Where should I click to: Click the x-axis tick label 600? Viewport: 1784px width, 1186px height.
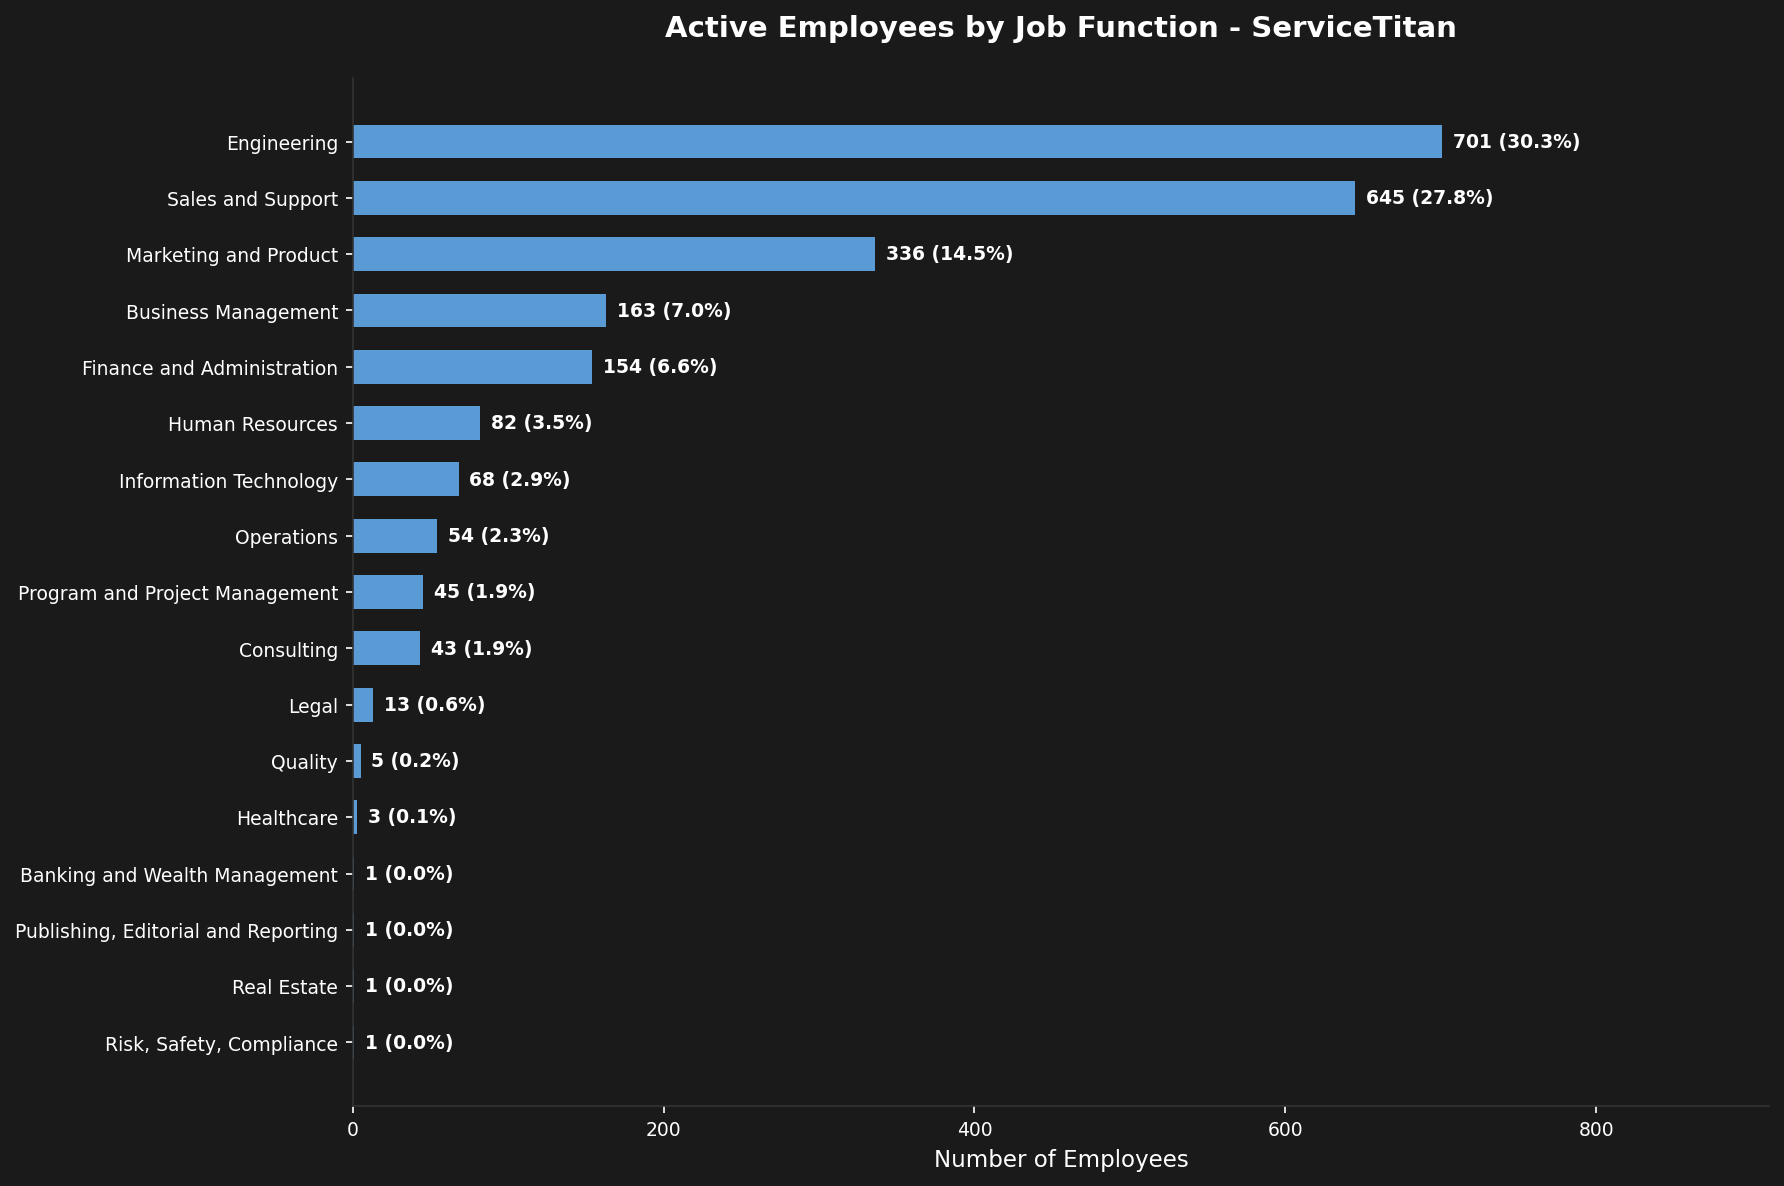coord(1285,1130)
